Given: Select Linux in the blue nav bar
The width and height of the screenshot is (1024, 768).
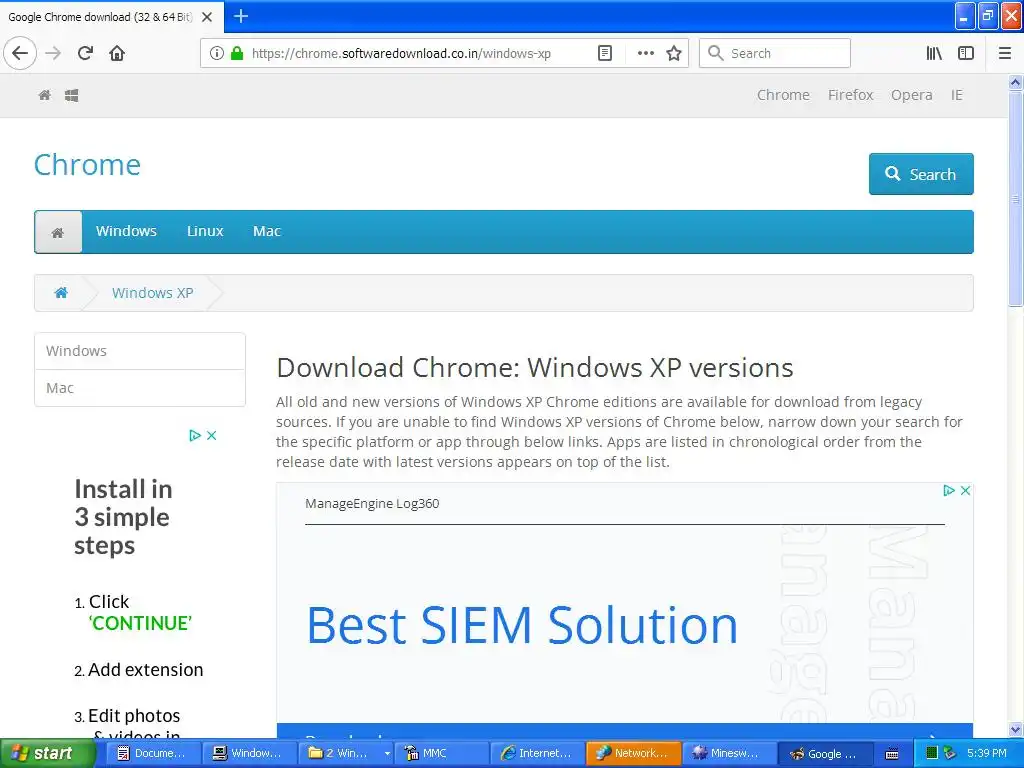Looking at the screenshot, I should coord(205,231).
